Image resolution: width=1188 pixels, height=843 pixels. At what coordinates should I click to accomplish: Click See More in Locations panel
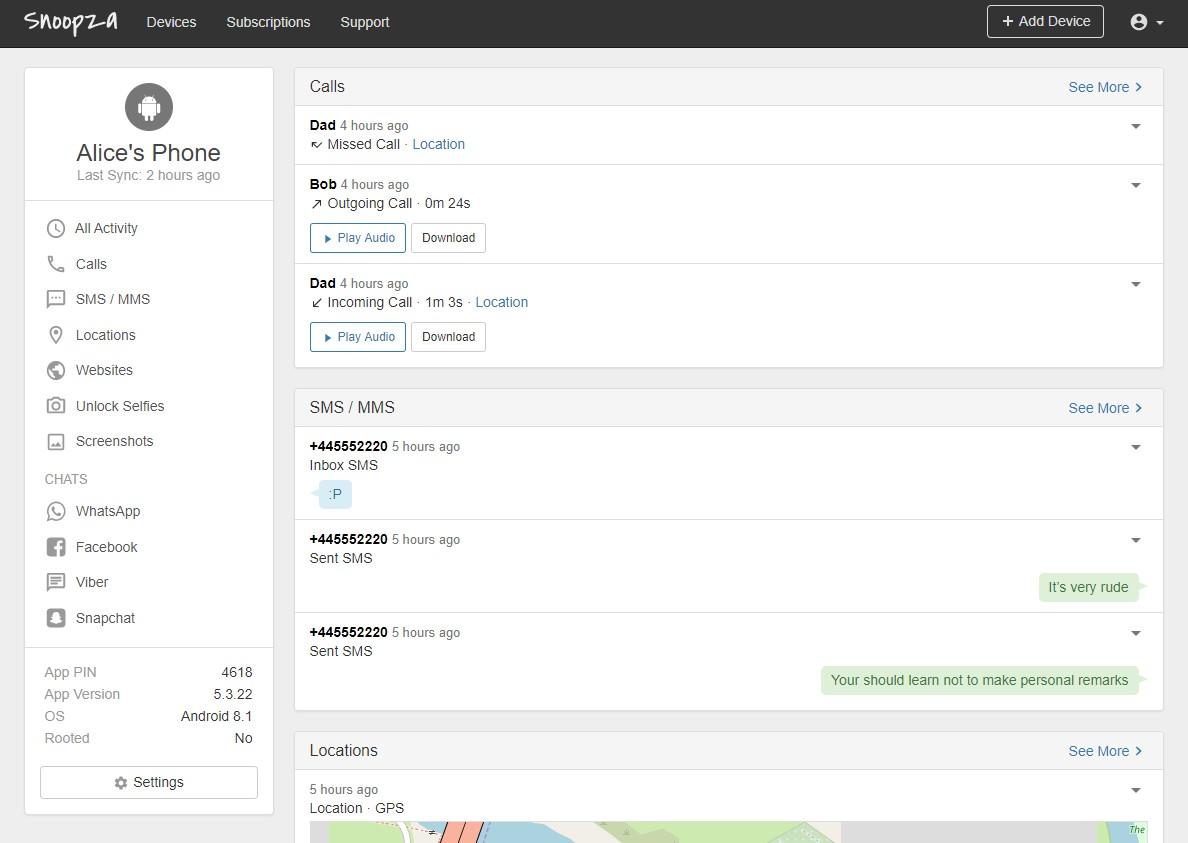point(1105,751)
